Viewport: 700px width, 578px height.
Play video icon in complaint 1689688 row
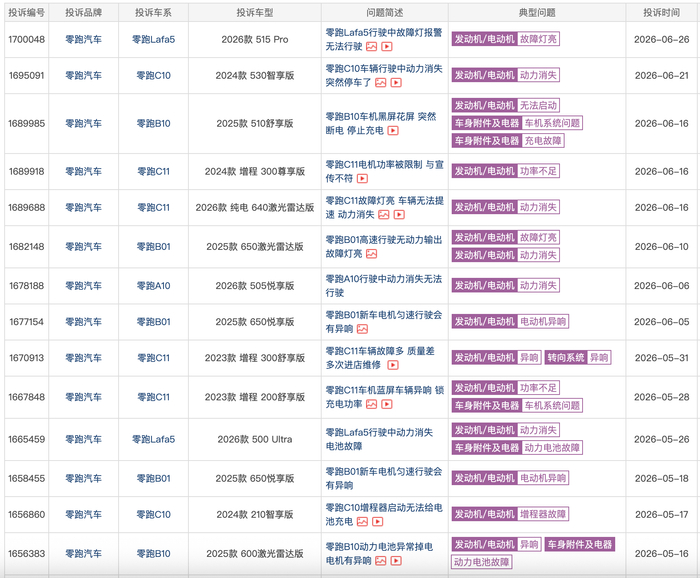399,215
